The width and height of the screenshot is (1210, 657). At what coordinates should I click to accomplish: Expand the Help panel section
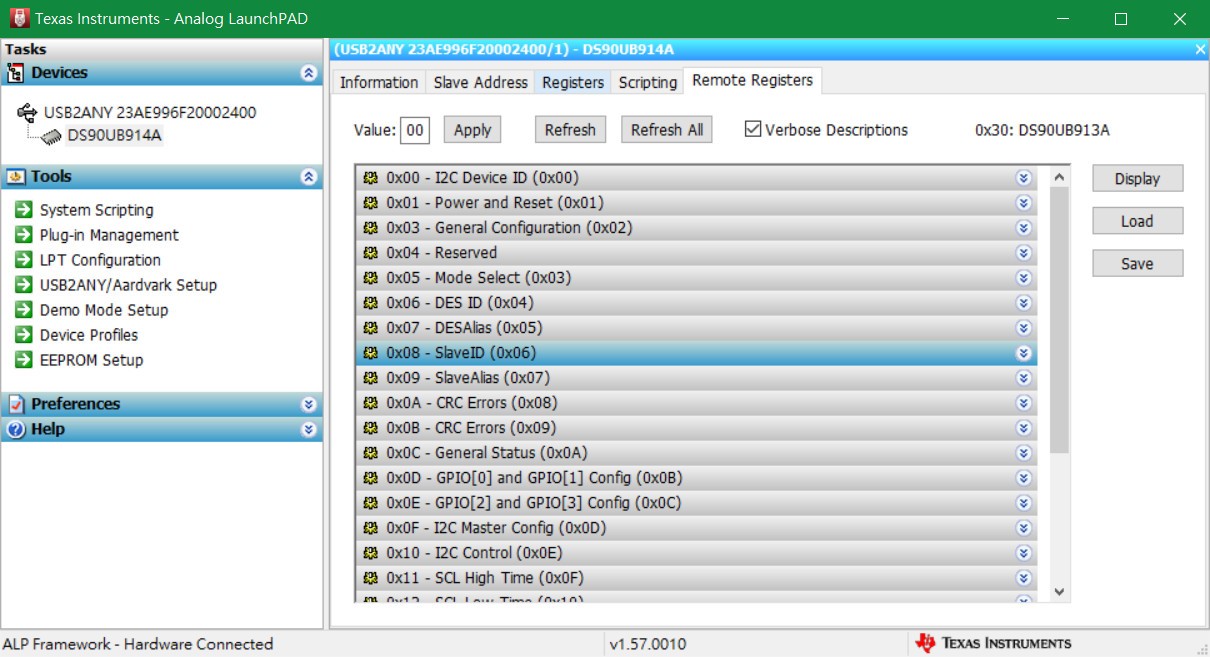[x=309, y=429]
